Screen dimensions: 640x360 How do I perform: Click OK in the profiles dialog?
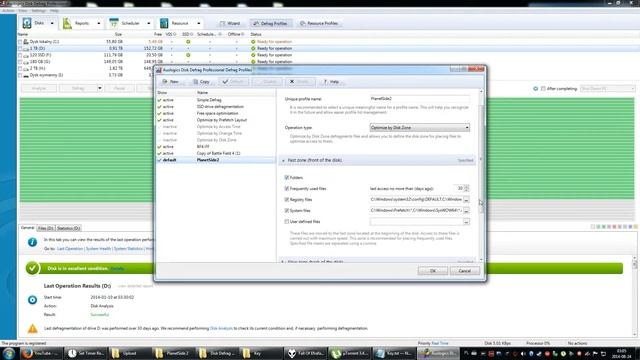433,271
